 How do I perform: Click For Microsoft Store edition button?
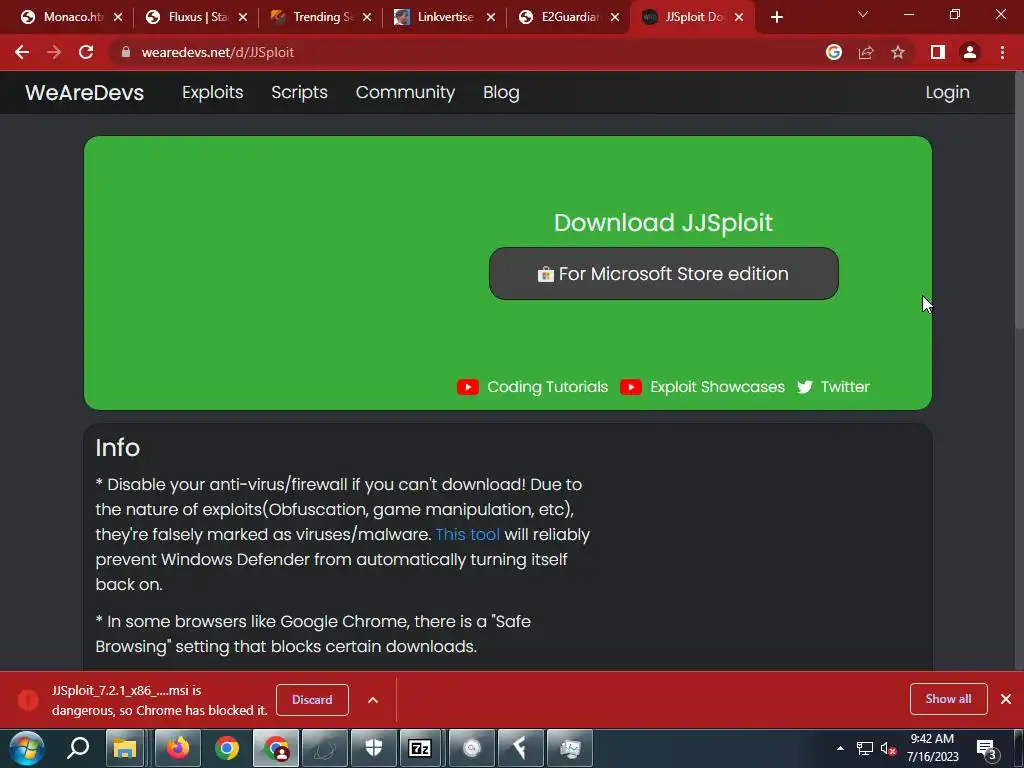click(664, 274)
